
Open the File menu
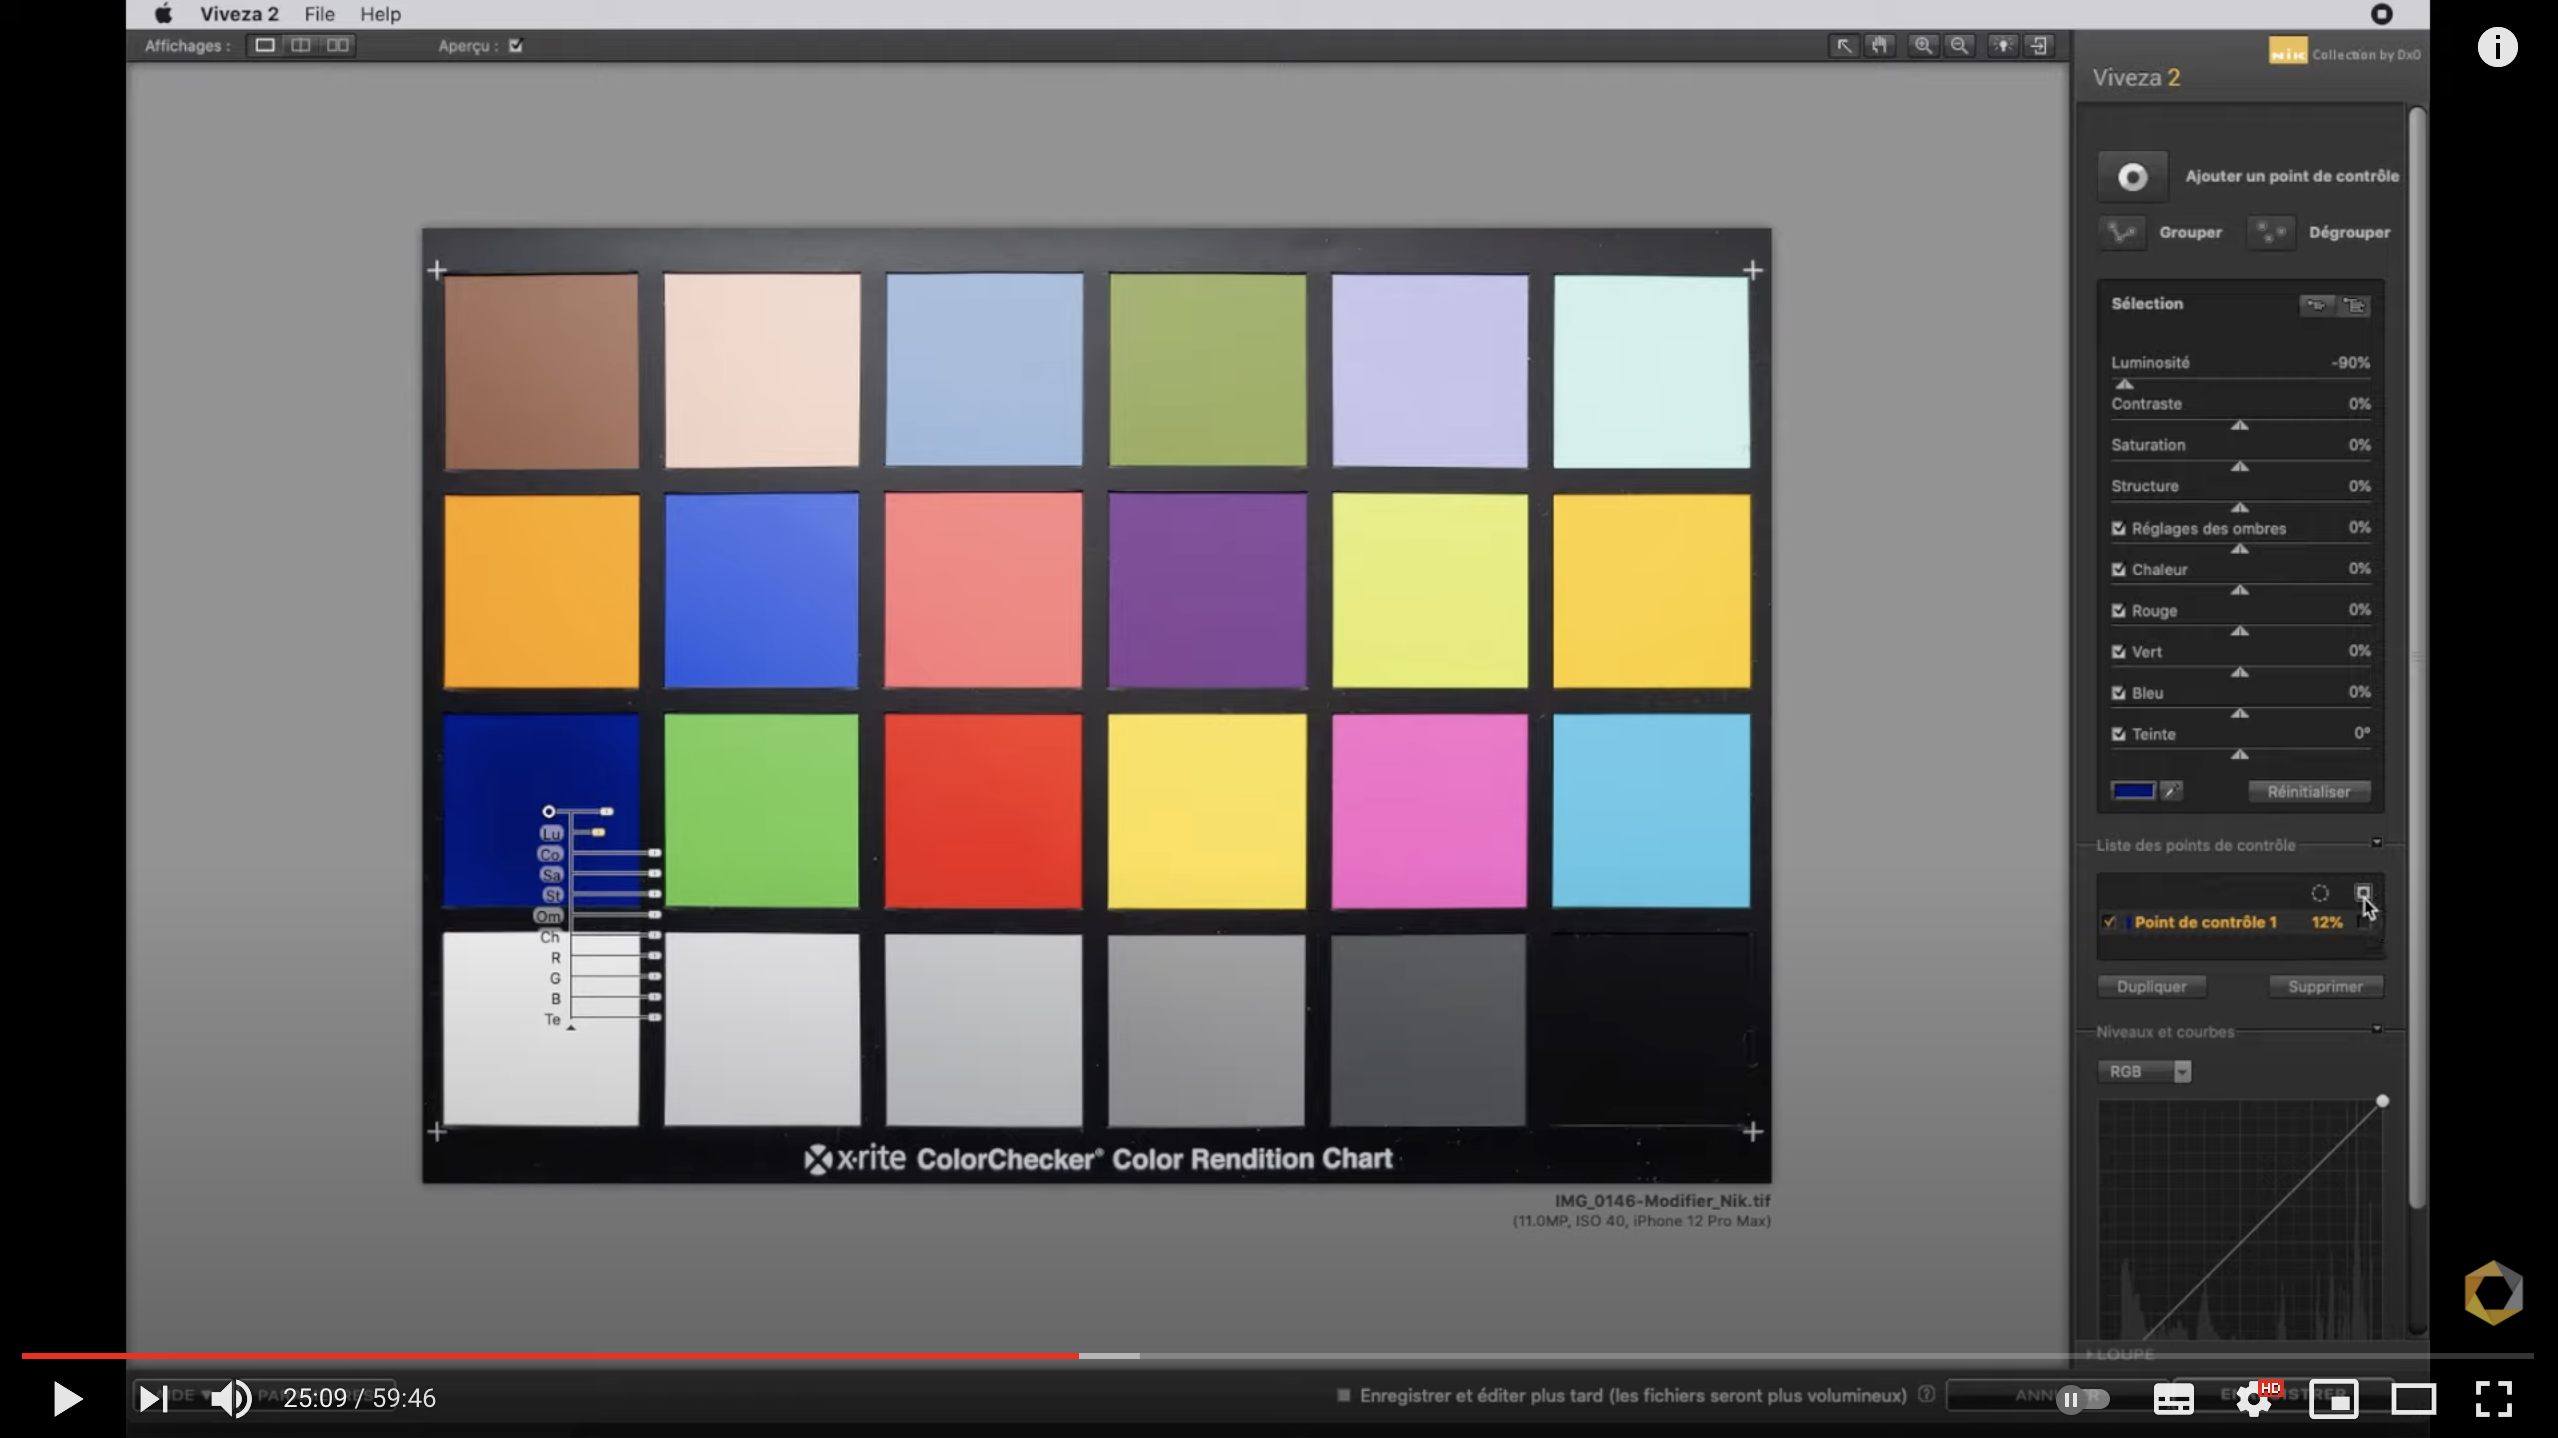[319, 14]
